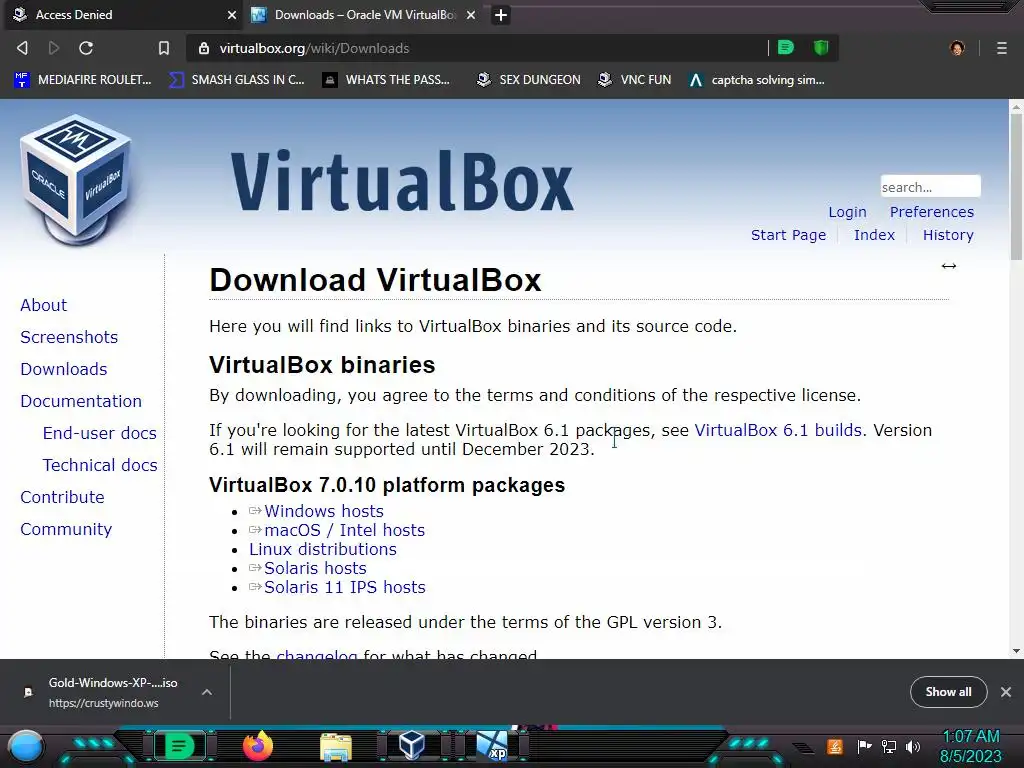Click the VirtualBox cube logo
The height and width of the screenshot is (768, 1024).
(76, 180)
